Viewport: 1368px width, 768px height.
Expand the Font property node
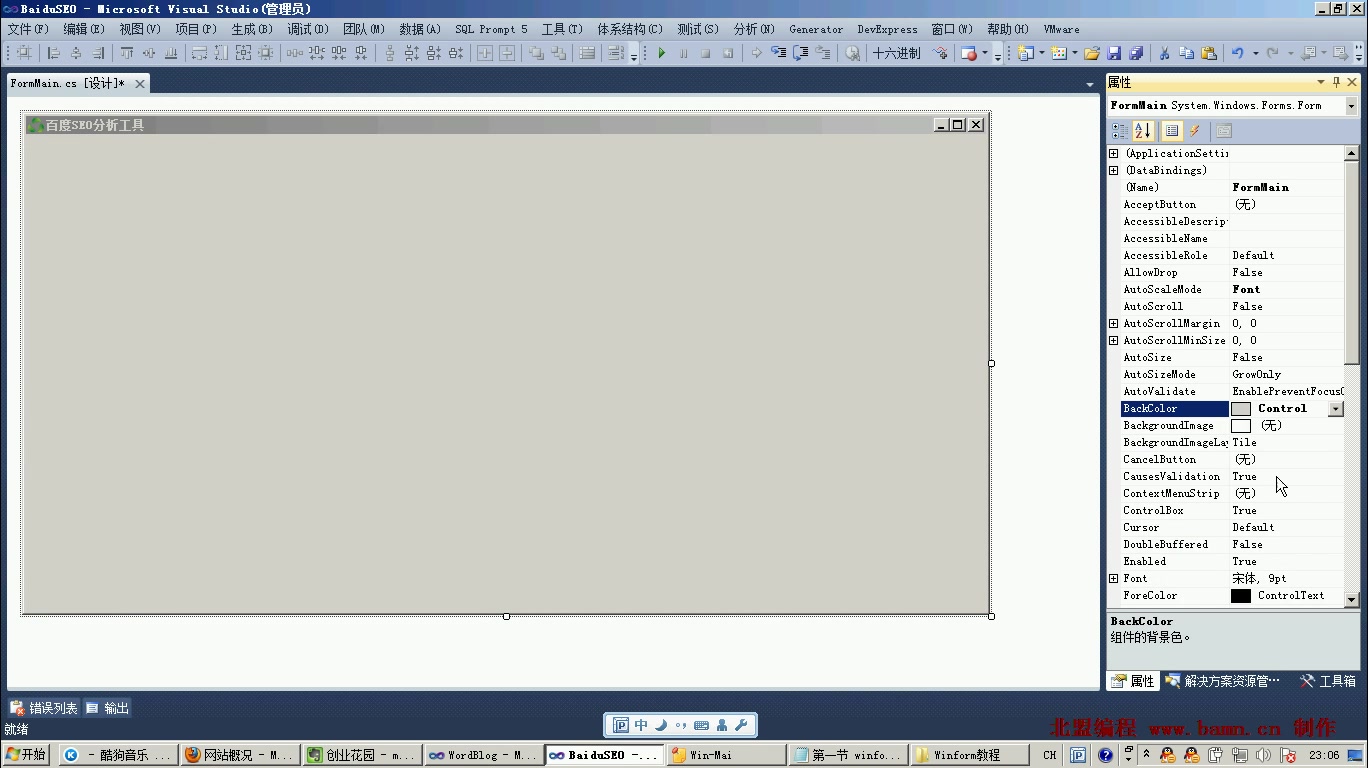click(x=1114, y=578)
